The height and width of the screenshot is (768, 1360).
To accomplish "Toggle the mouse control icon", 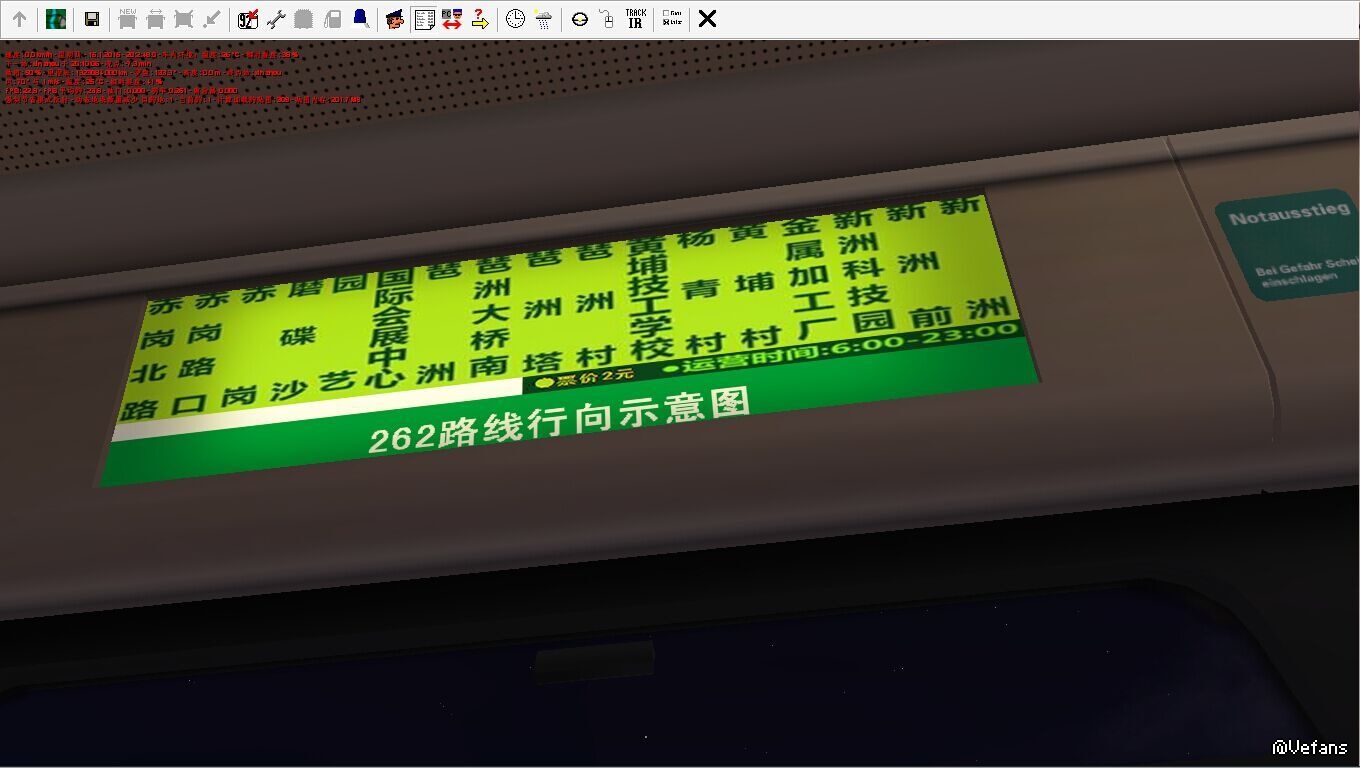I will (x=606, y=19).
